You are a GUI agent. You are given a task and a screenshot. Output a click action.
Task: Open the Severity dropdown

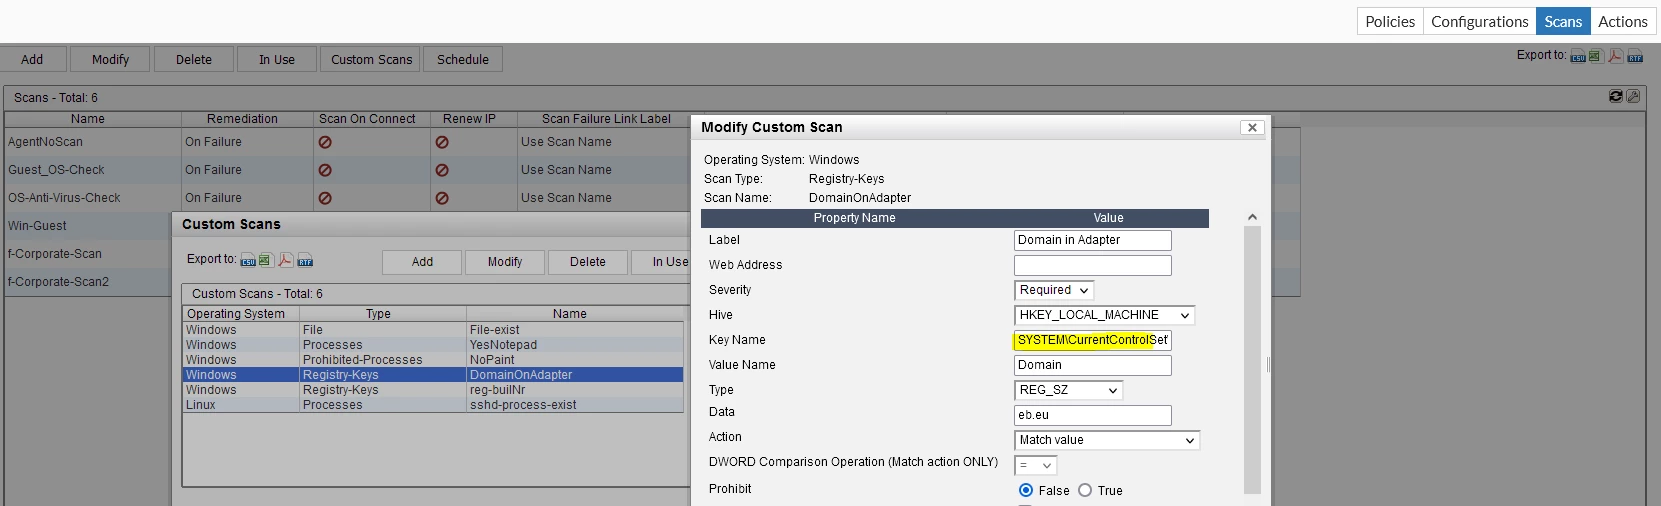1054,290
